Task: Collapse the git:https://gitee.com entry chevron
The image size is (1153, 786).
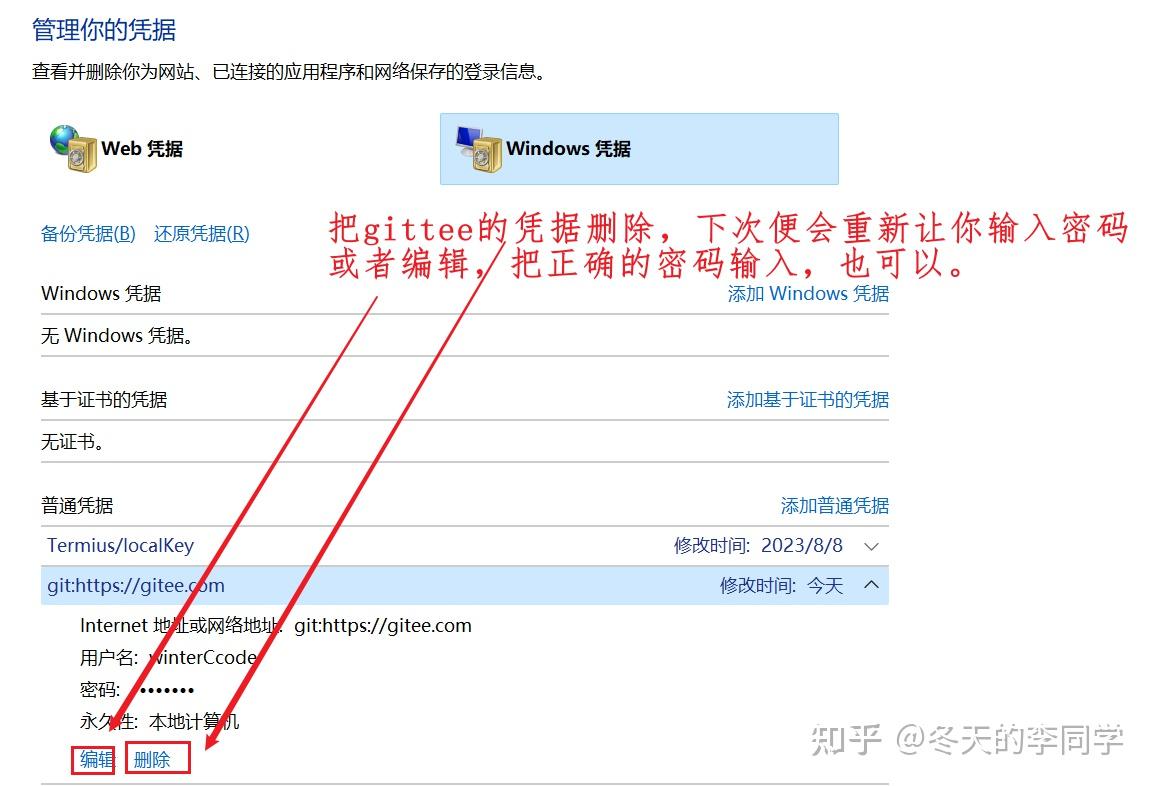Action: pos(869,586)
